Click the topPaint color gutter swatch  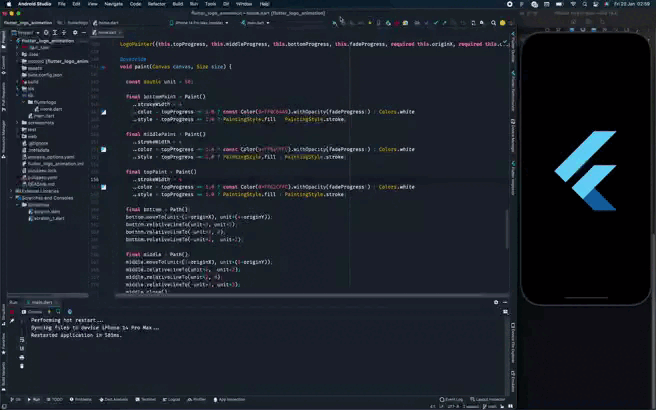(x=103, y=187)
